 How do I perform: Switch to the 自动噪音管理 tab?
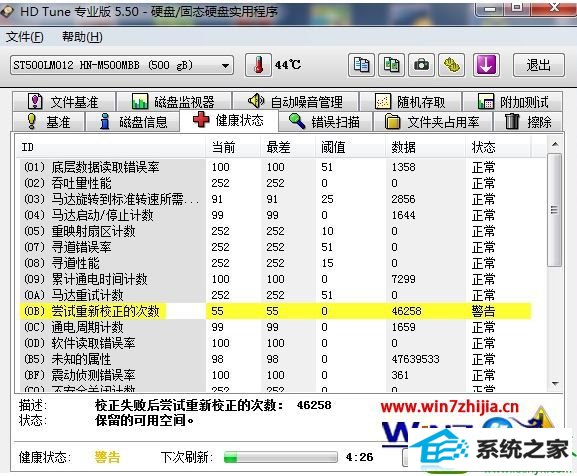click(x=295, y=102)
